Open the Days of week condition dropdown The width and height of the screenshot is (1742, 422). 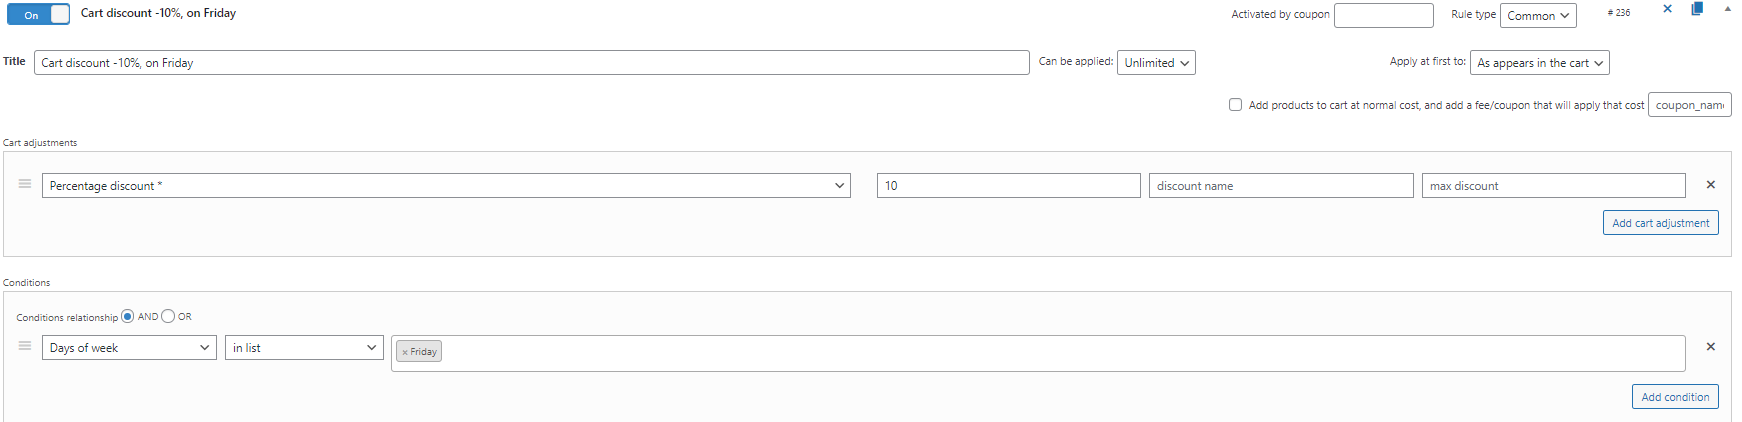pos(129,348)
